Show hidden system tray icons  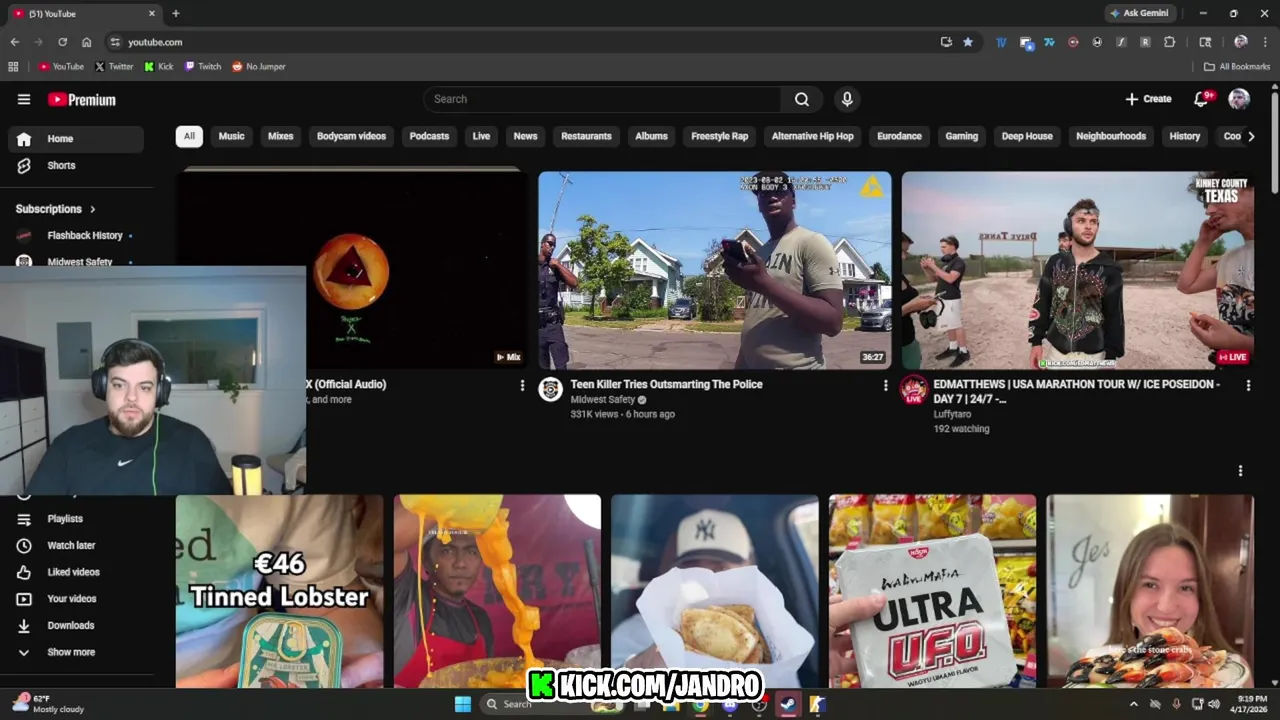point(1134,704)
